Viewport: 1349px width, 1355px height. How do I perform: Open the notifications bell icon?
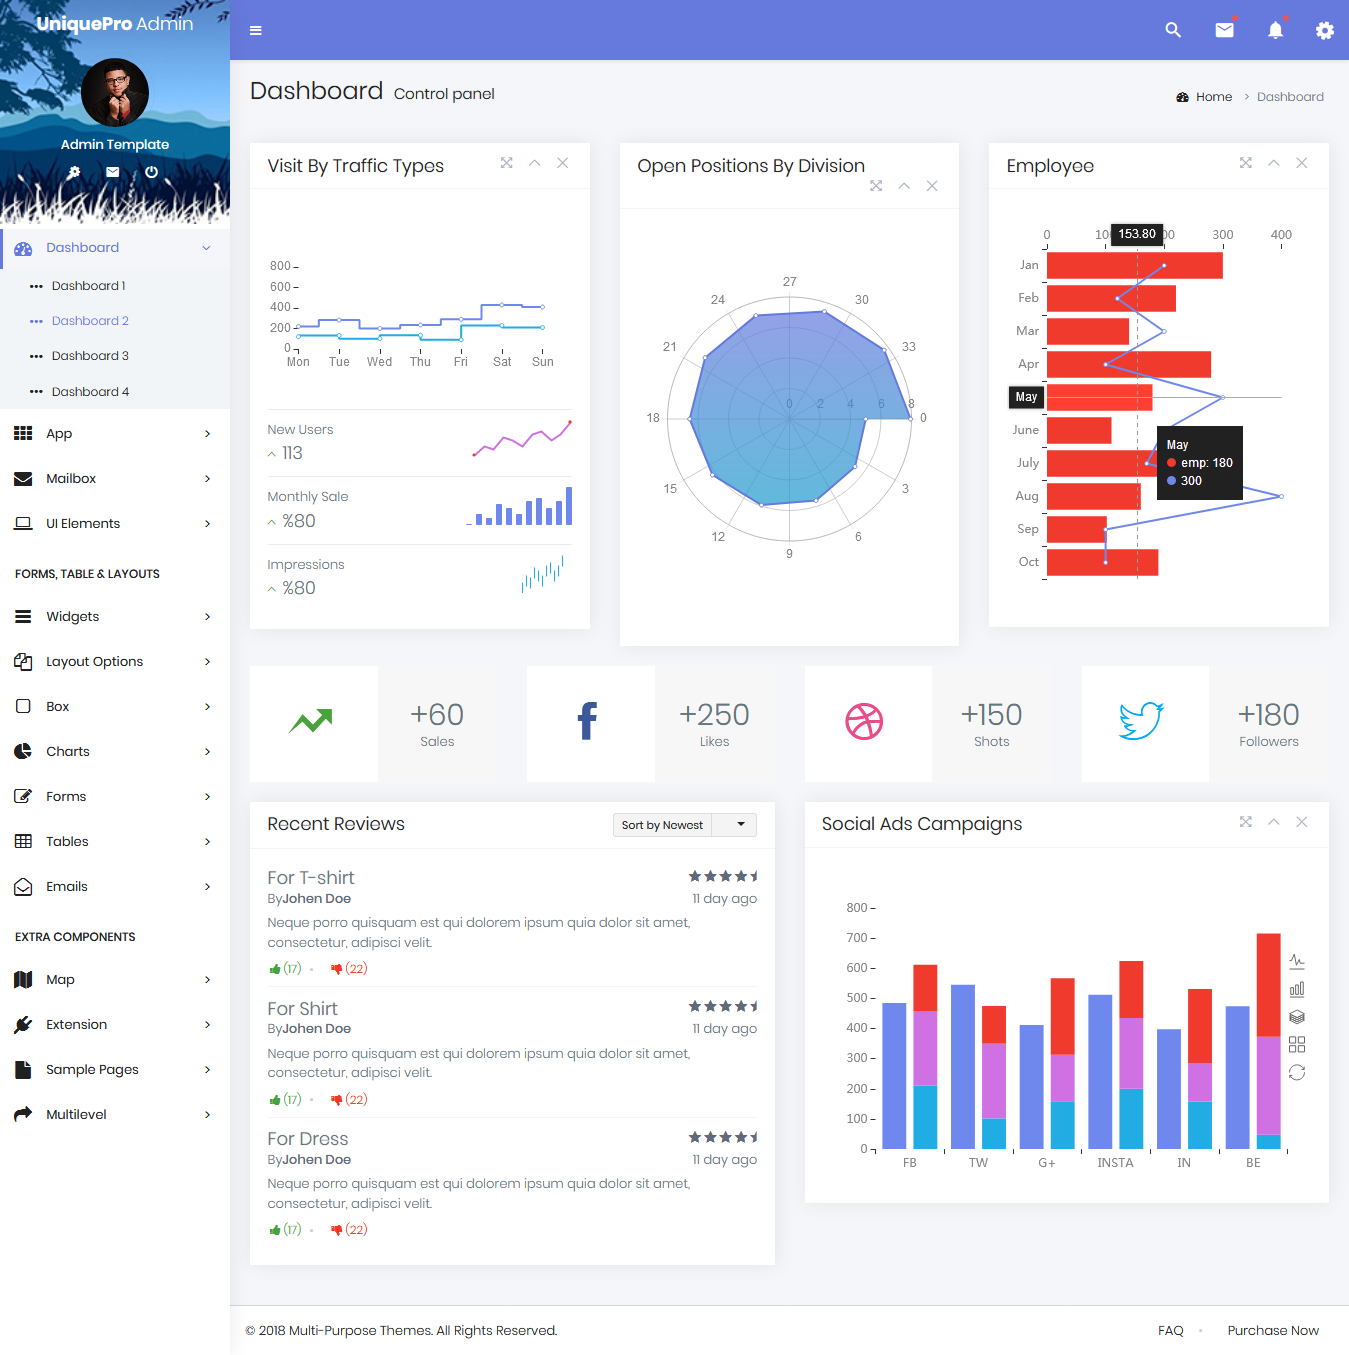[1275, 30]
